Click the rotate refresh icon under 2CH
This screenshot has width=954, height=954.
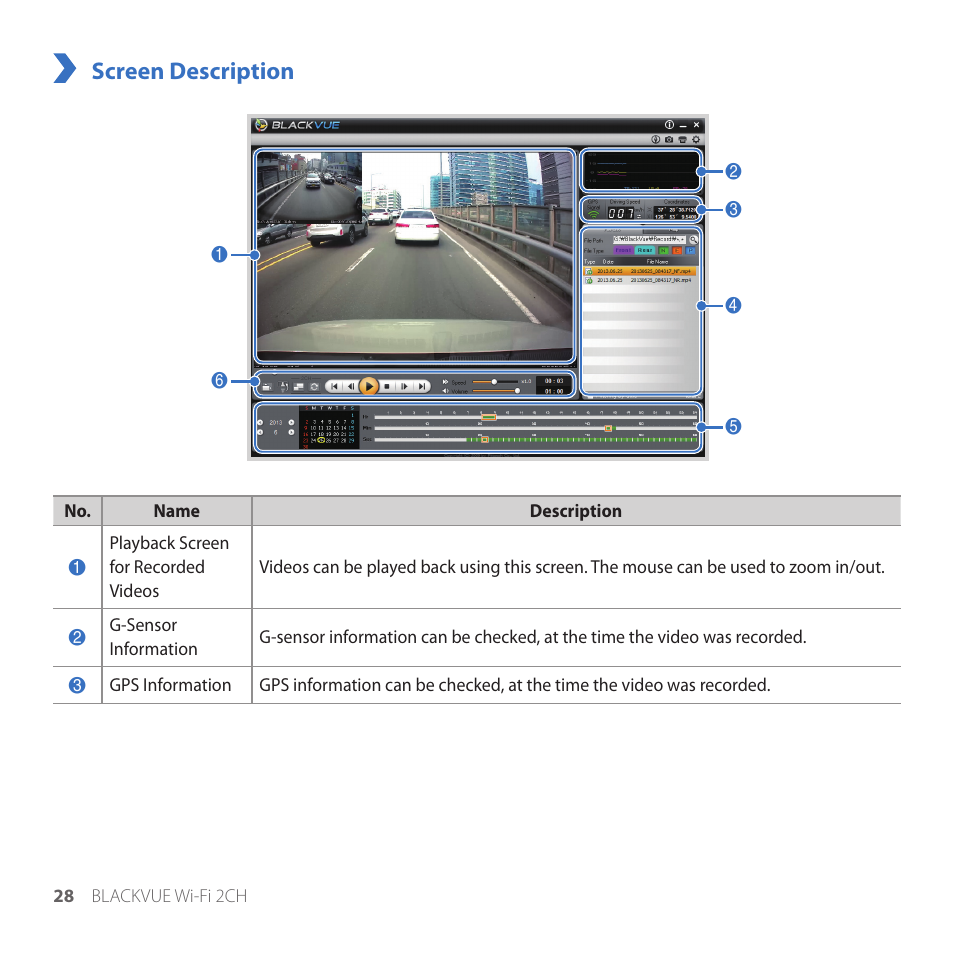click(314, 387)
